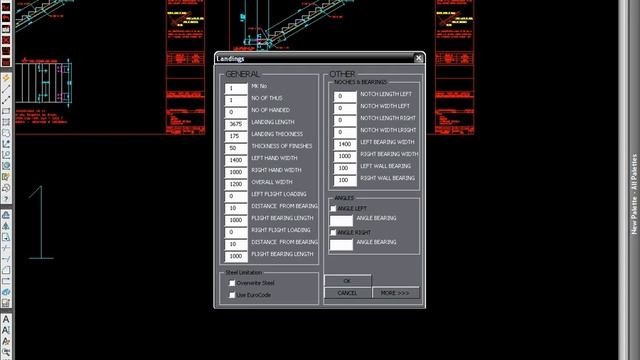The width and height of the screenshot is (640, 360).
Task: Click the Steel Limitation group label
Action: click(x=244, y=272)
